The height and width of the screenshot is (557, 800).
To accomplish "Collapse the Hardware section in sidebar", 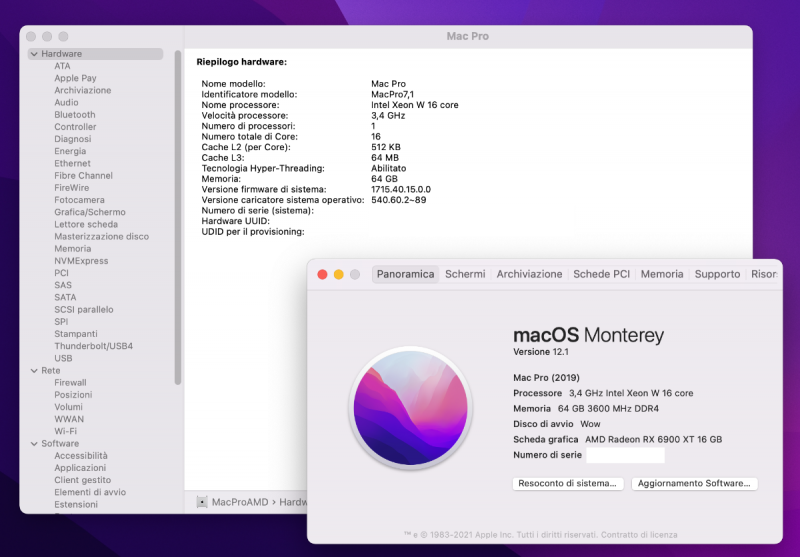I will (34, 54).
